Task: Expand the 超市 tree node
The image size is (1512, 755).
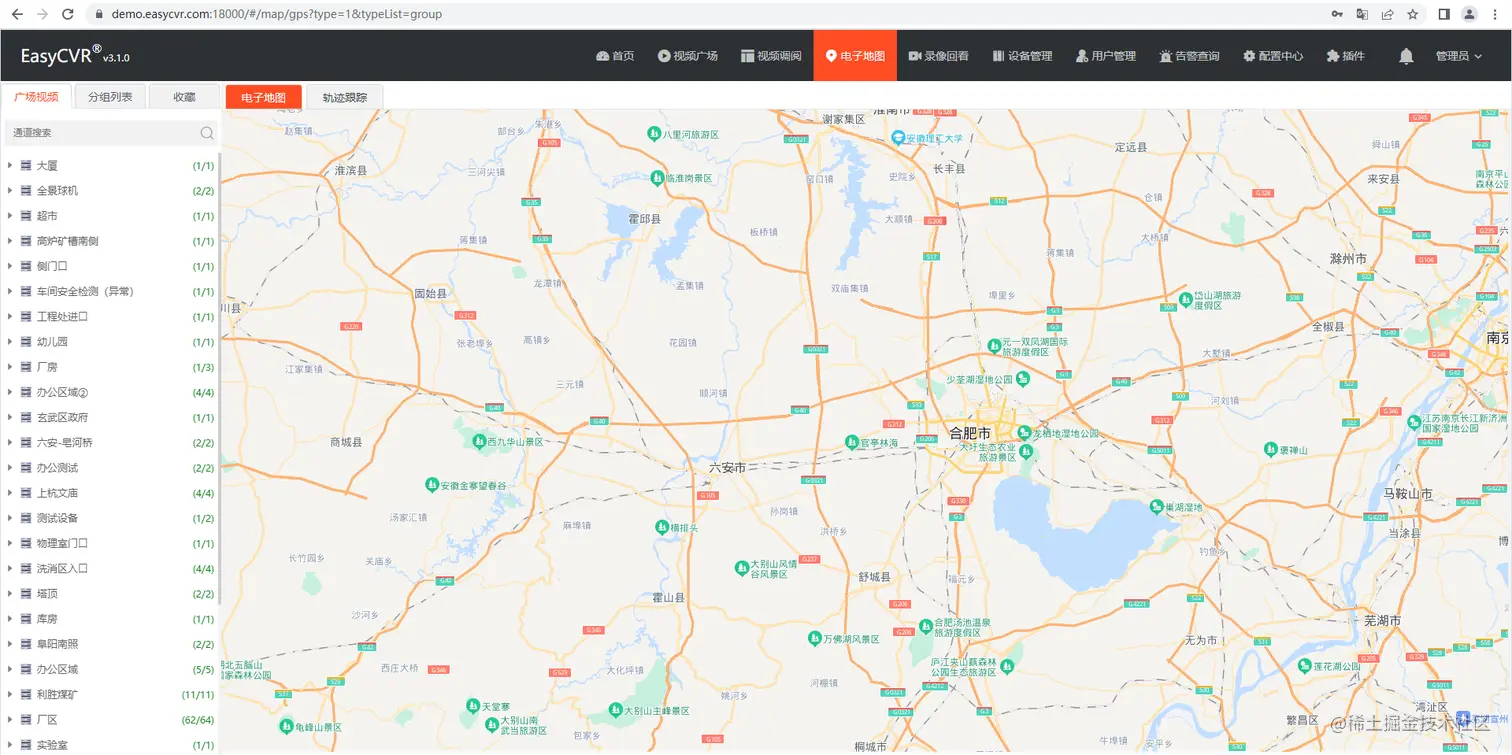Action: click(x=10, y=216)
